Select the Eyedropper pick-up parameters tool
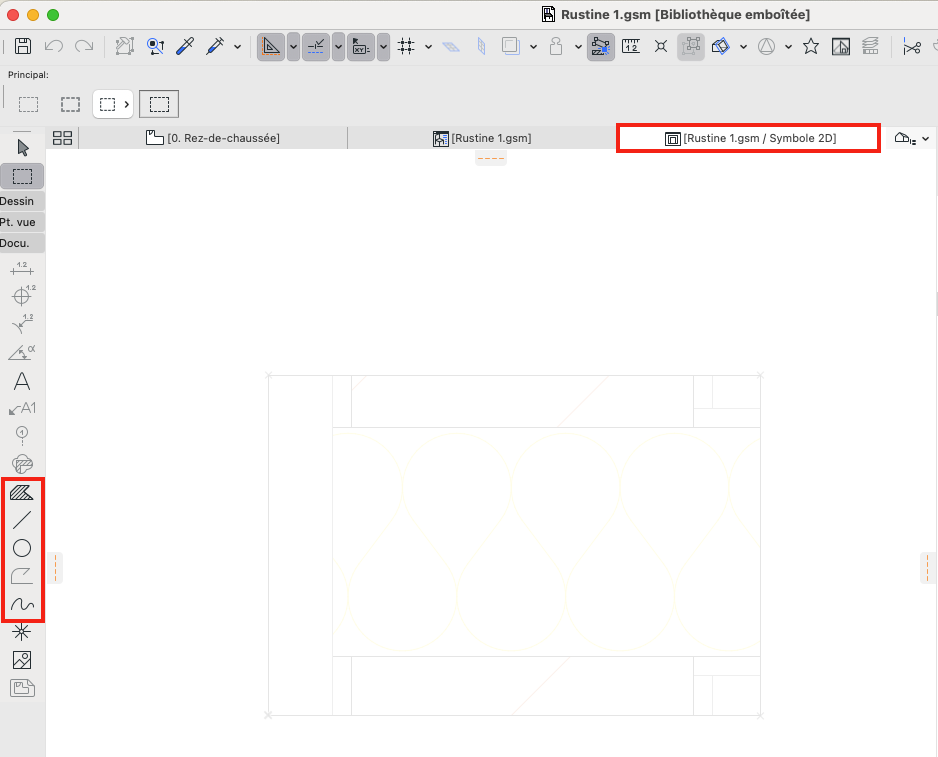Screen dimensions: 938x757 pyautogui.click(x=185, y=46)
